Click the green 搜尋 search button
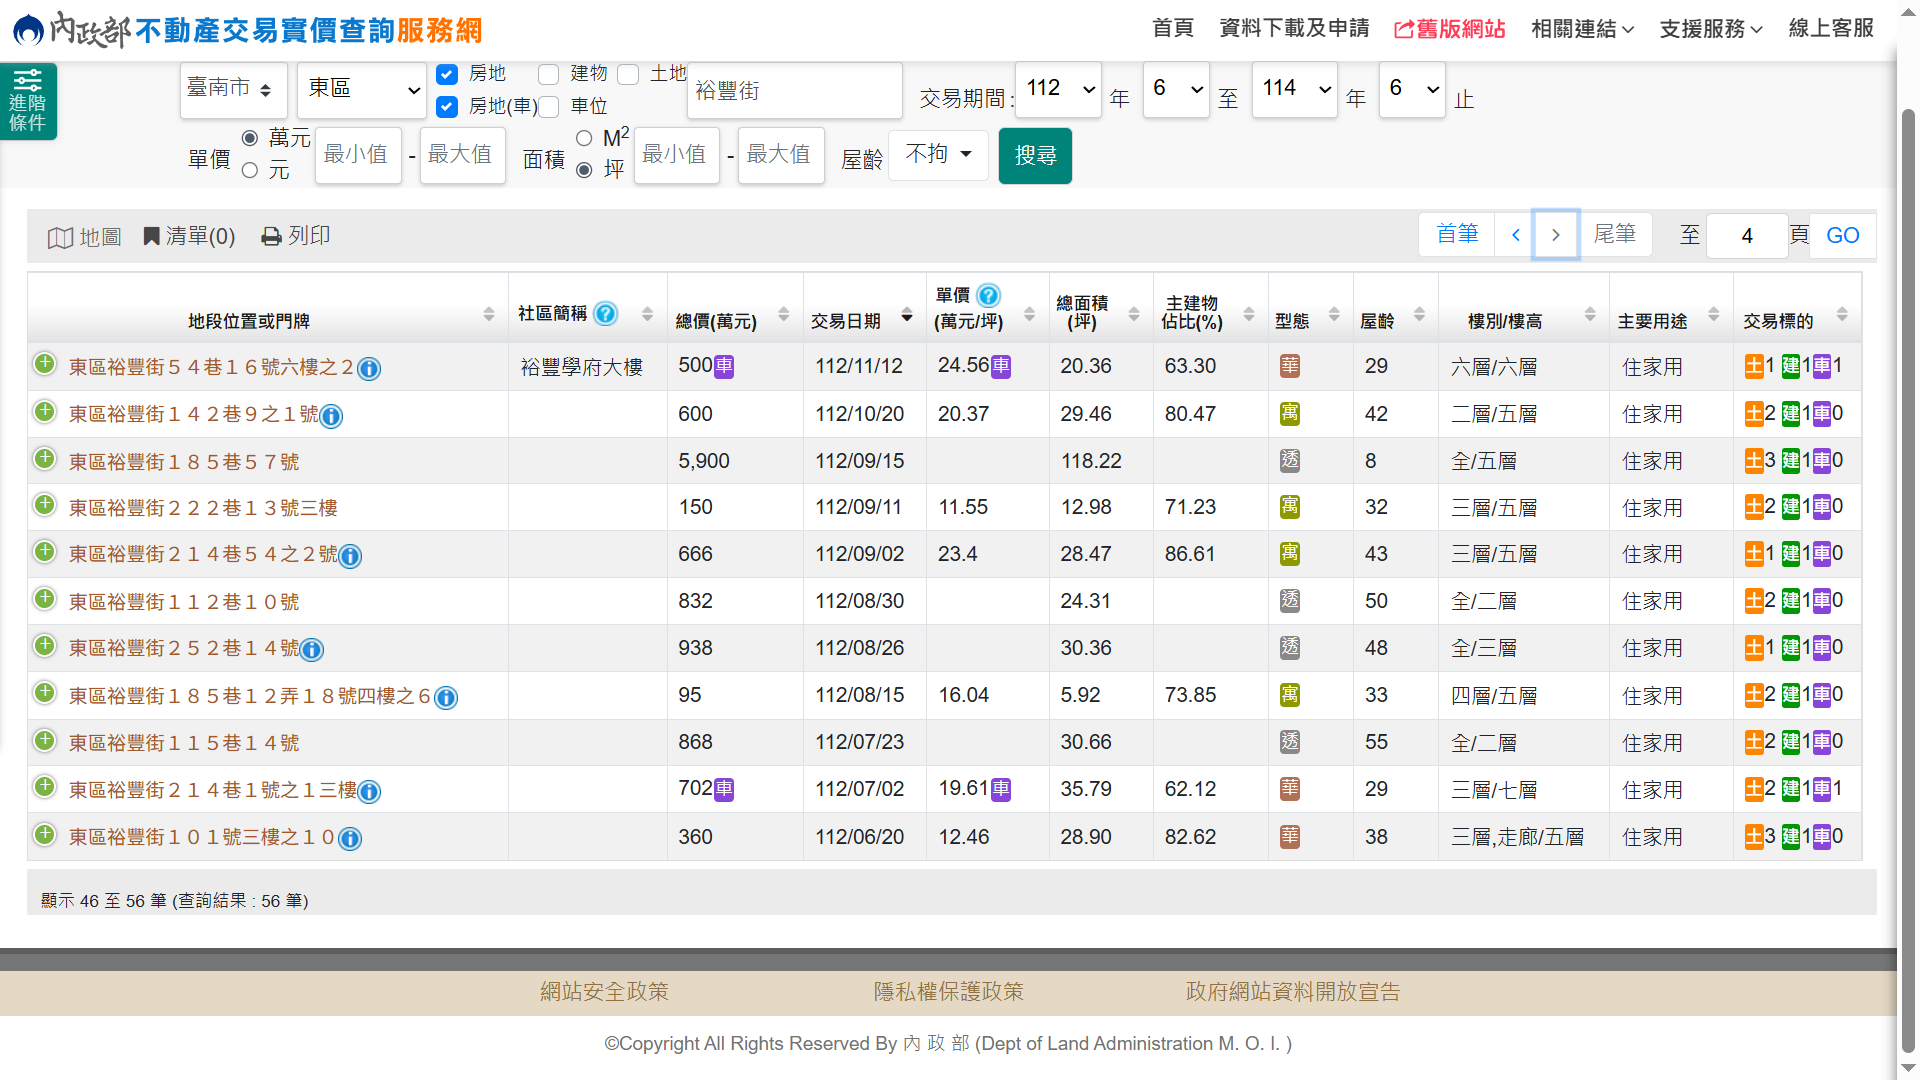The height and width of the screenshot is (1080, 1920). click(1035, 155)
